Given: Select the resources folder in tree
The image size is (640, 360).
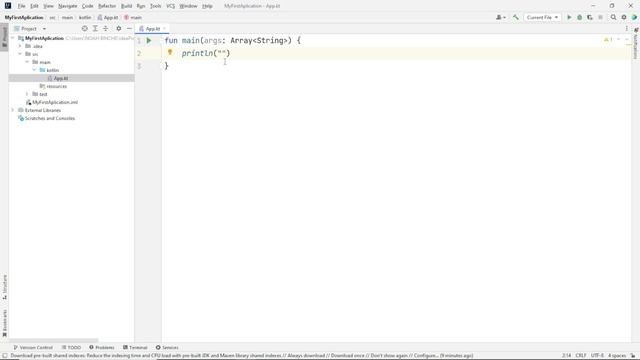Looking at the screenshot, I should pos(56,86).
